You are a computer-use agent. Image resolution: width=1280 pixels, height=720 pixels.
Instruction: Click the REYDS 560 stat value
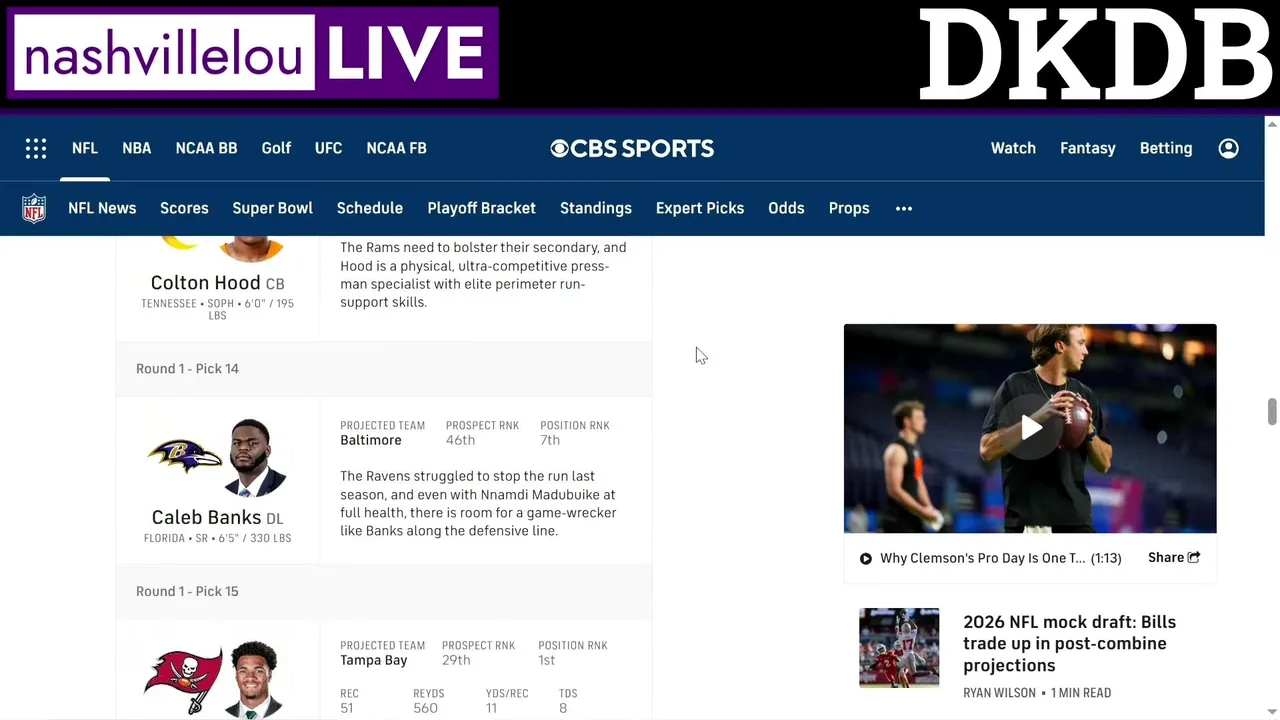pos(425,708)
